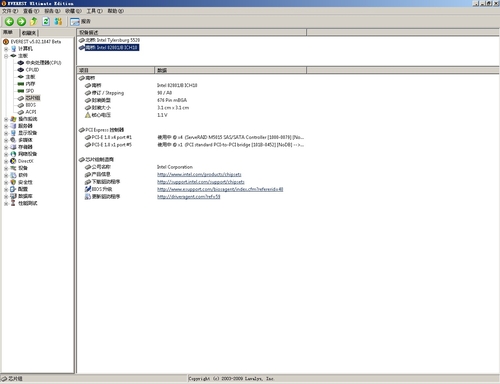Open the support.intel.com chipsets link
Viewport: 500px width, 384px height.
201,182
